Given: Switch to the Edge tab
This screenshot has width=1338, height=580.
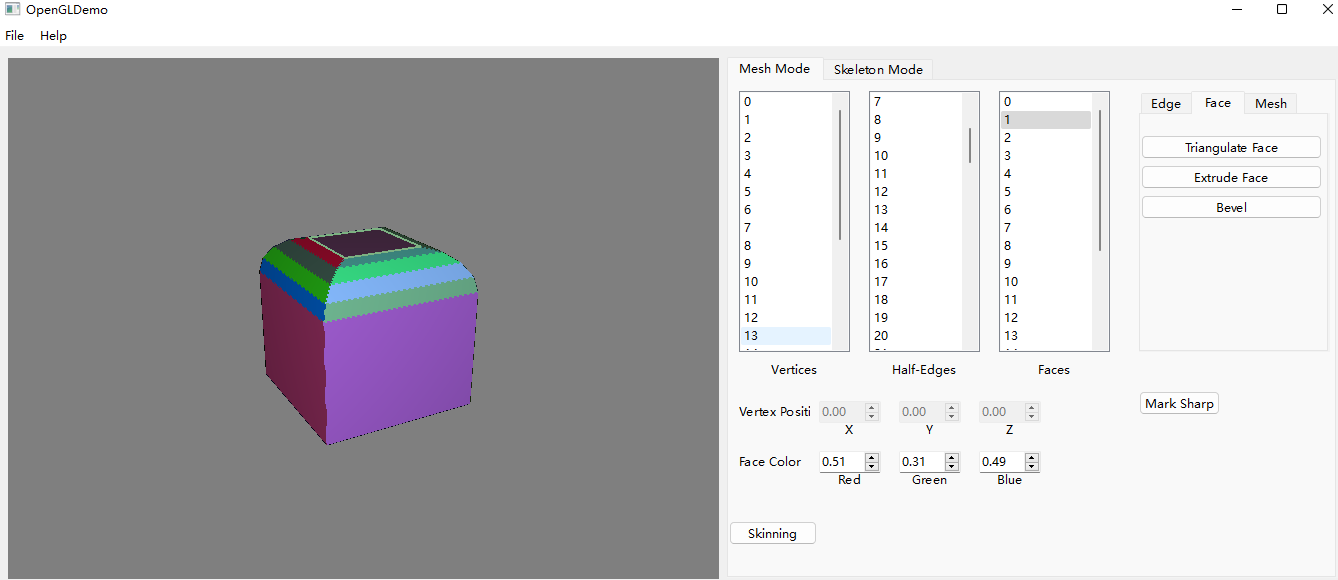Looking at the screenshot, I should pos(1165,103).
